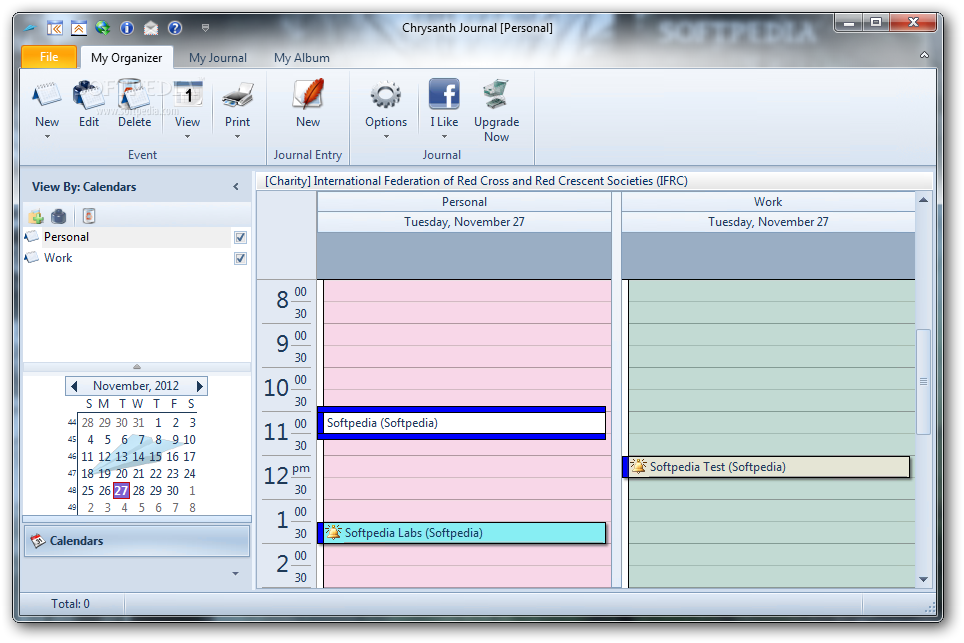Expand the Options dropdown arrow

tap(386, 136)
